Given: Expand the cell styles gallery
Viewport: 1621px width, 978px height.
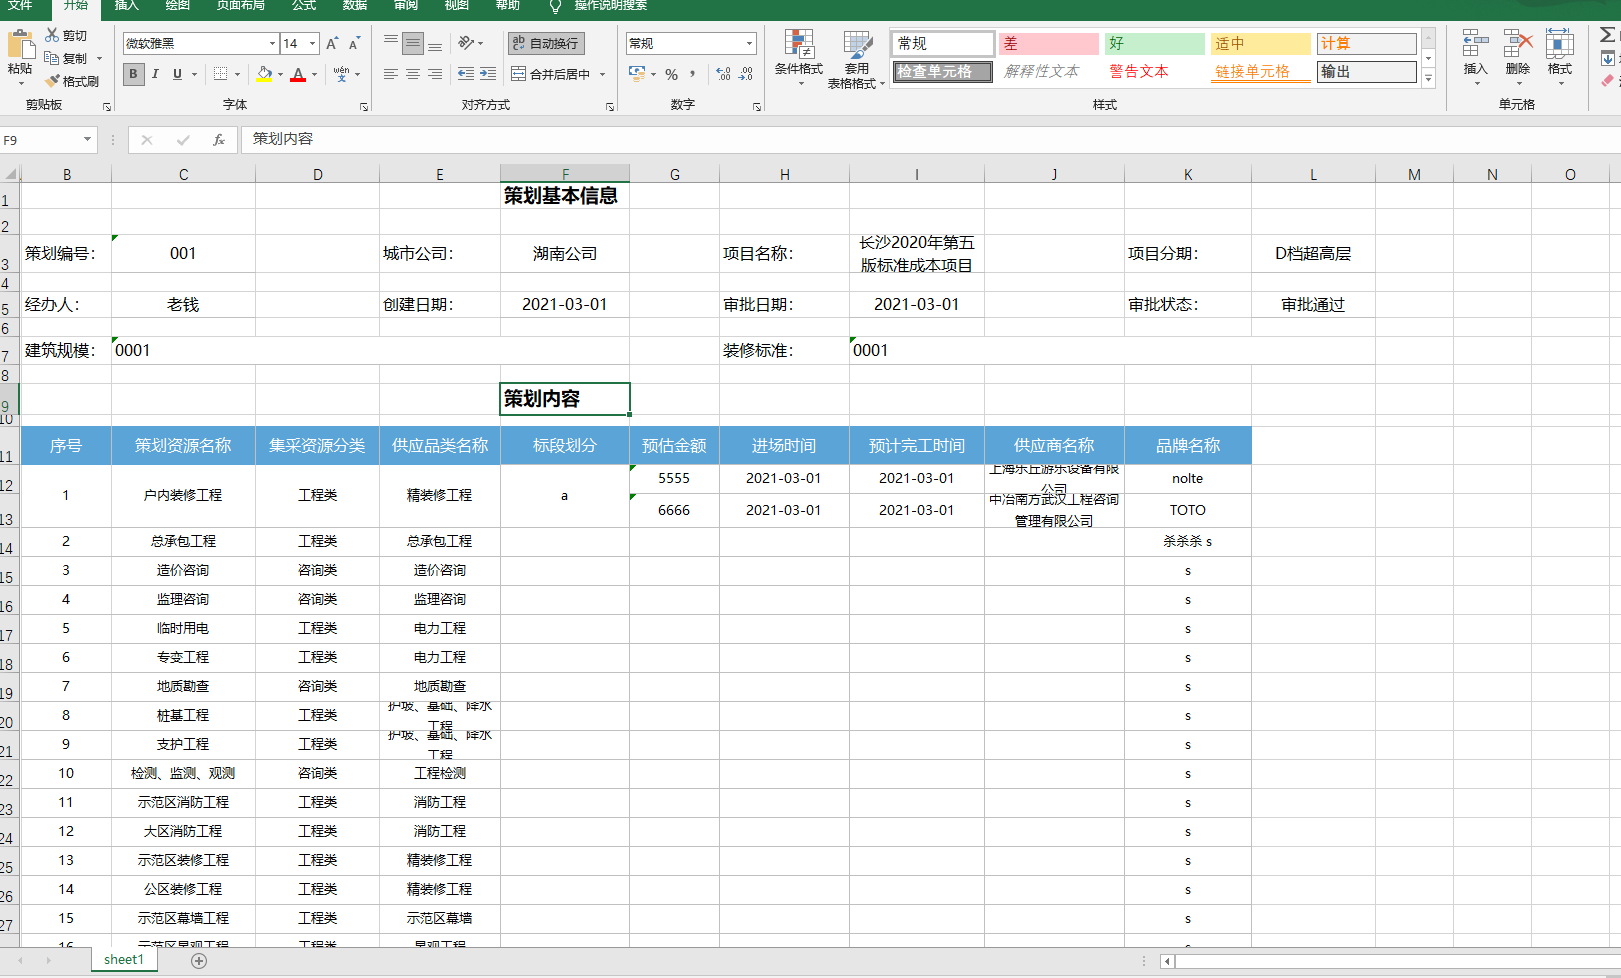Looking at the screenshot, I should tap(1428, 77).
